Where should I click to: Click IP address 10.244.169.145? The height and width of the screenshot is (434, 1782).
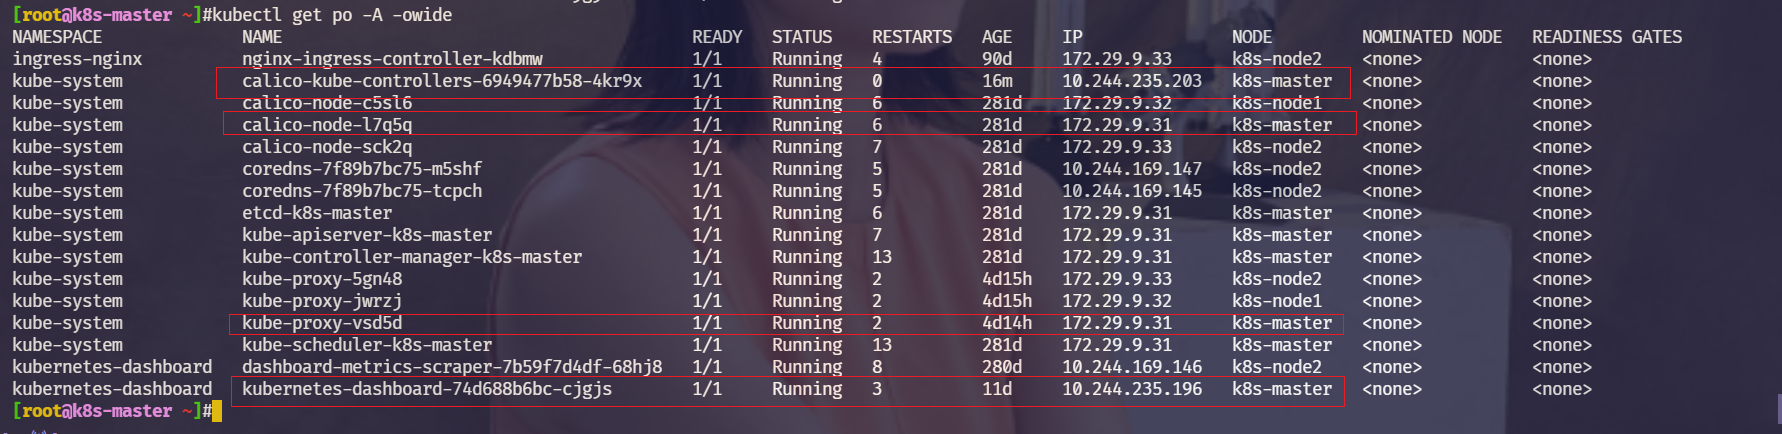pyautogui.click(x=1132, y=191)
